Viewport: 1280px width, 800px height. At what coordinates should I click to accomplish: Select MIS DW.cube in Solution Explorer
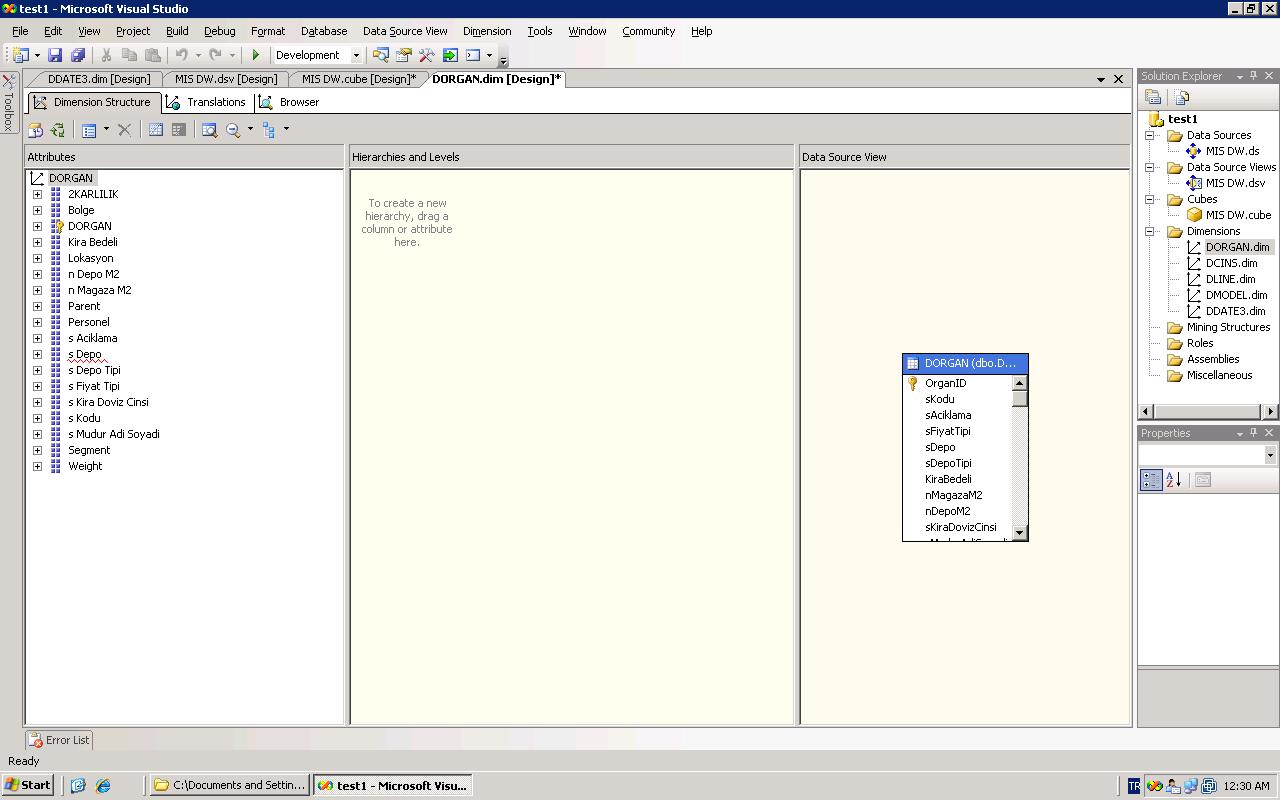tap(1238, 215)
